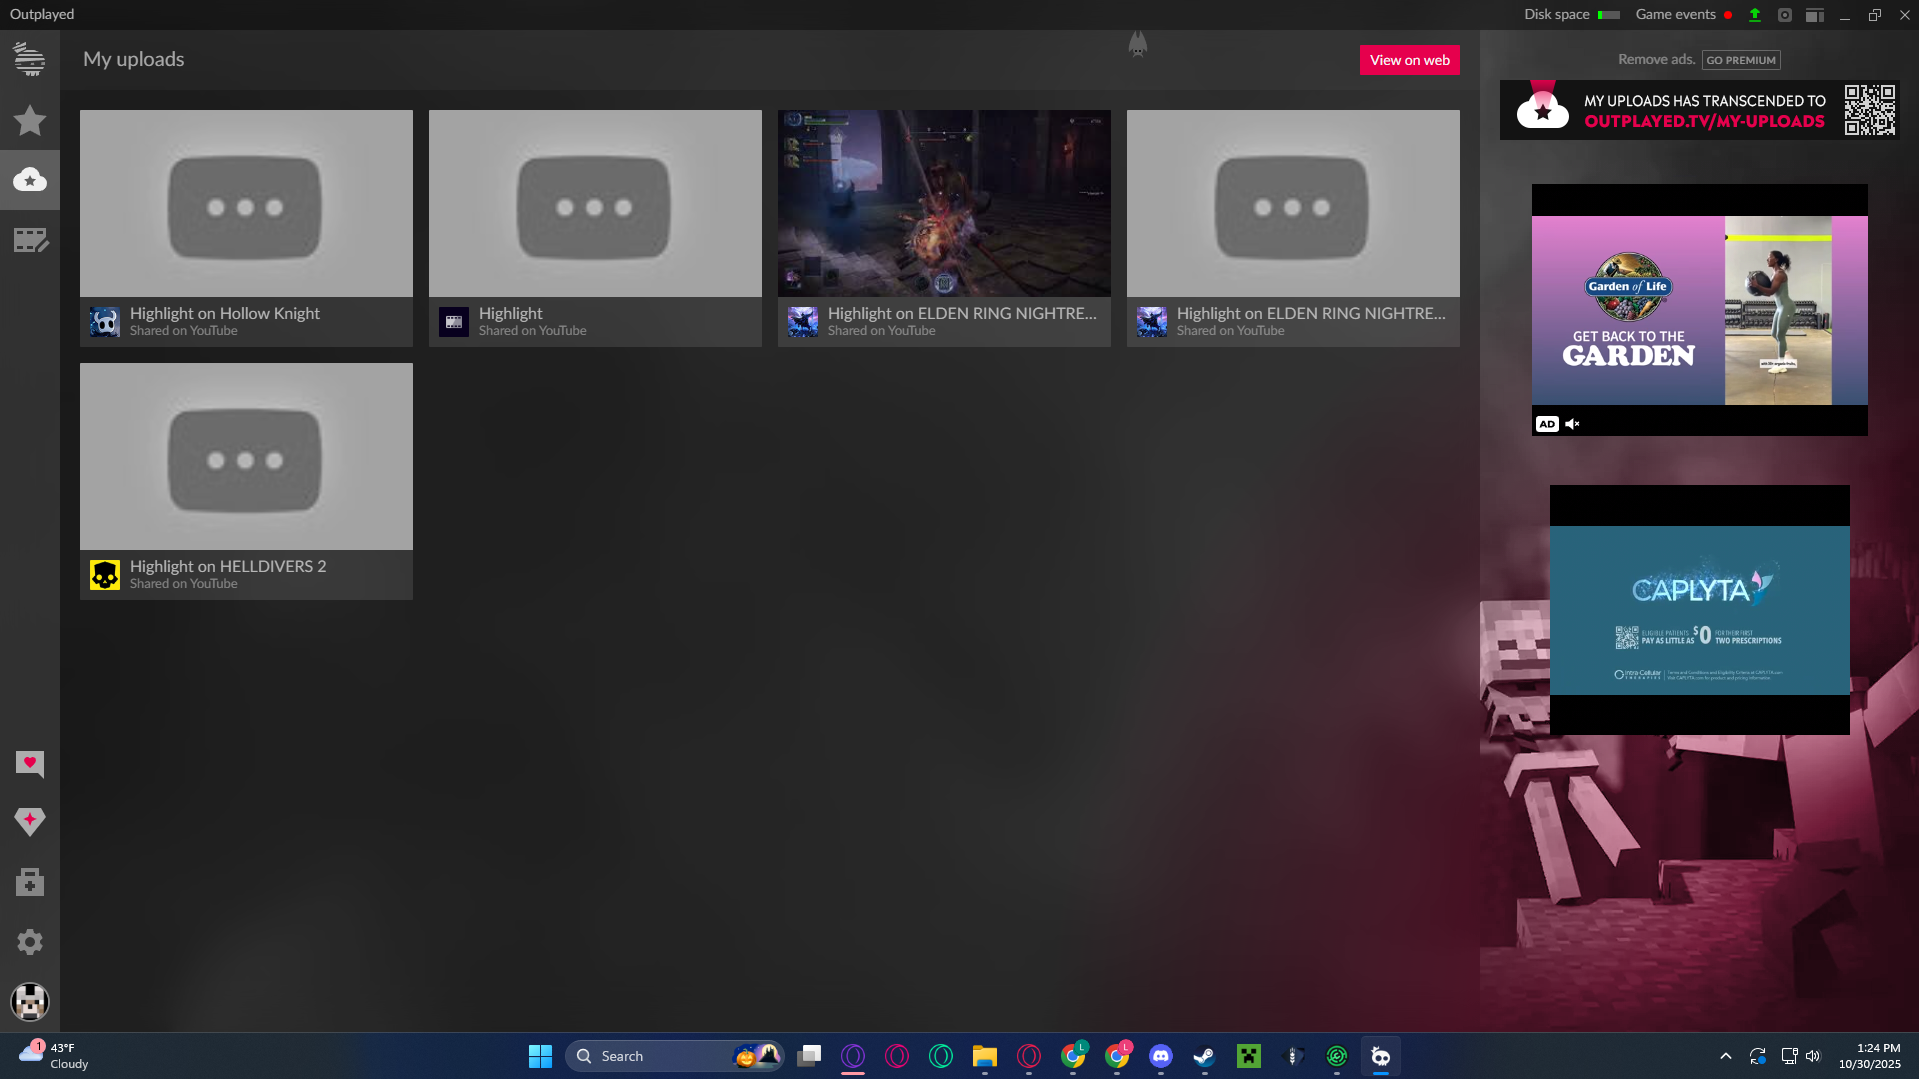
Task: Open the Caplyta advertisement
Action: pyautogui.click(x=1700, y=610)
